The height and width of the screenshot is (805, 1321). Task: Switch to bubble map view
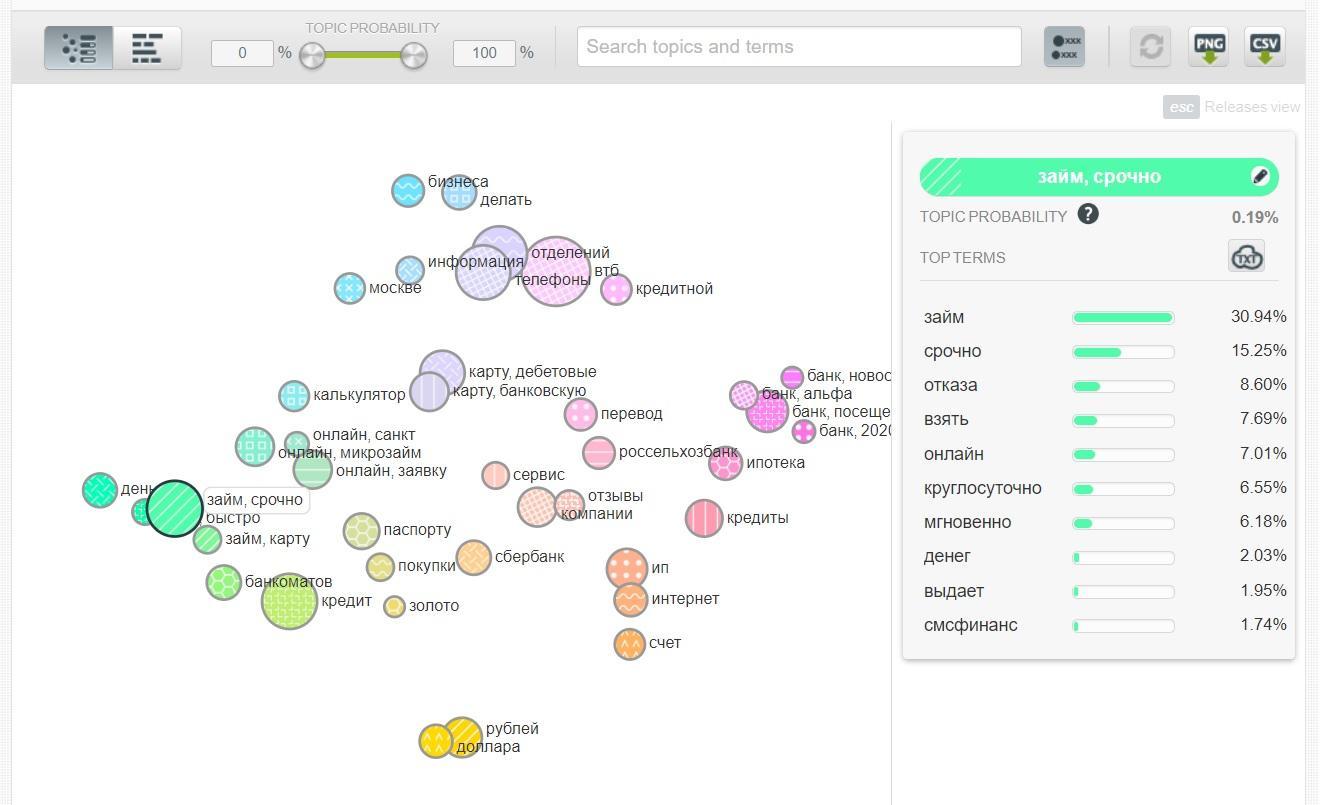point(79,48)
